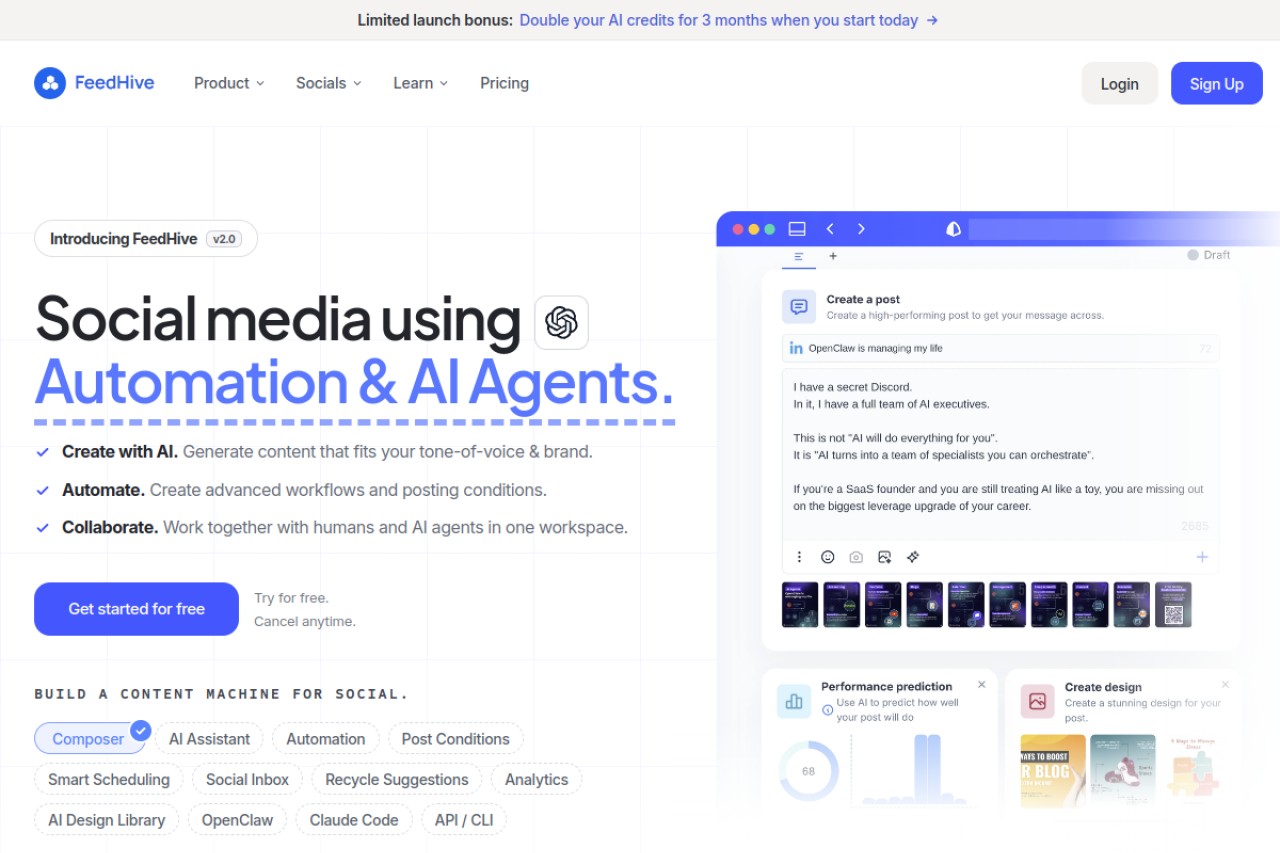
Task: Click the Sign Up button
Action: (x=1217, y=84)
